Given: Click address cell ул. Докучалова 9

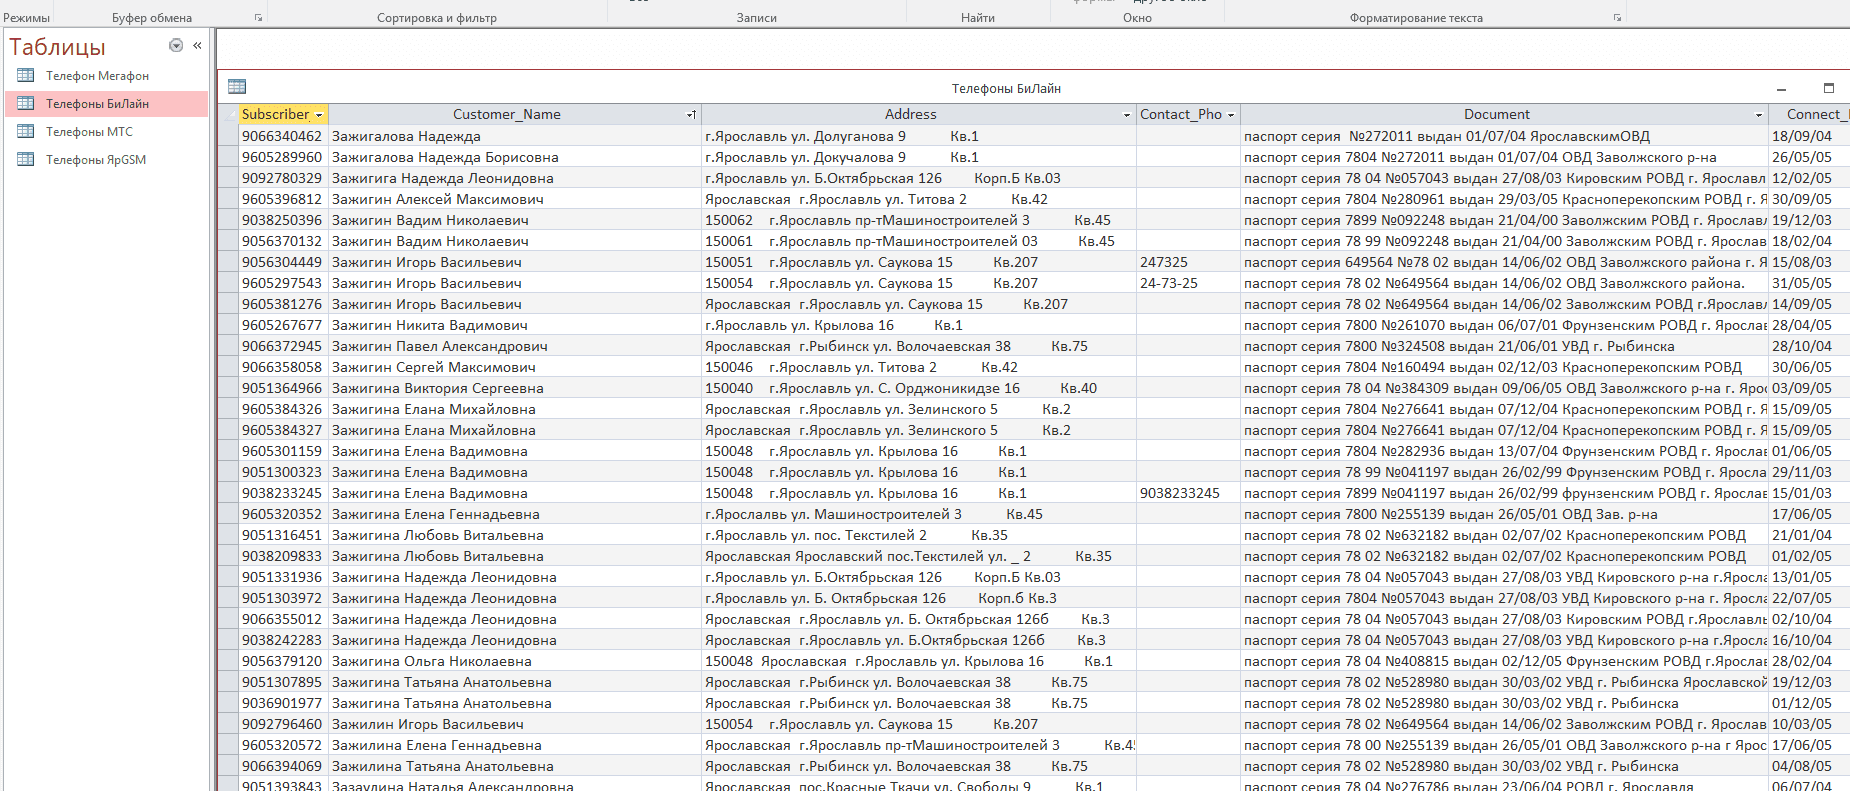Looking at the screenshot, I should point(919,157).
